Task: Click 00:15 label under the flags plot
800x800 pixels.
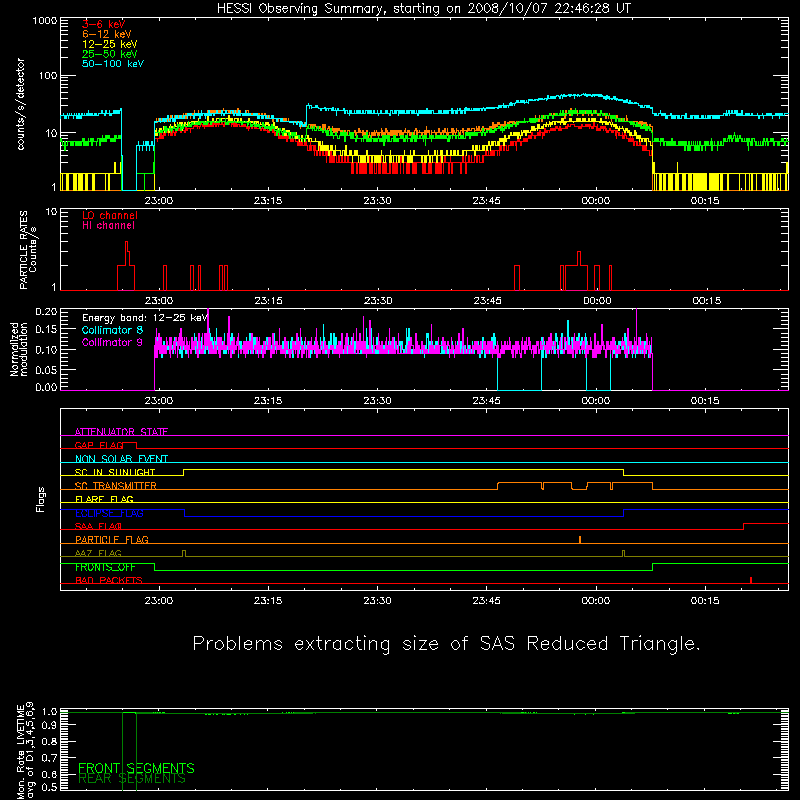Action: (705, 601)
